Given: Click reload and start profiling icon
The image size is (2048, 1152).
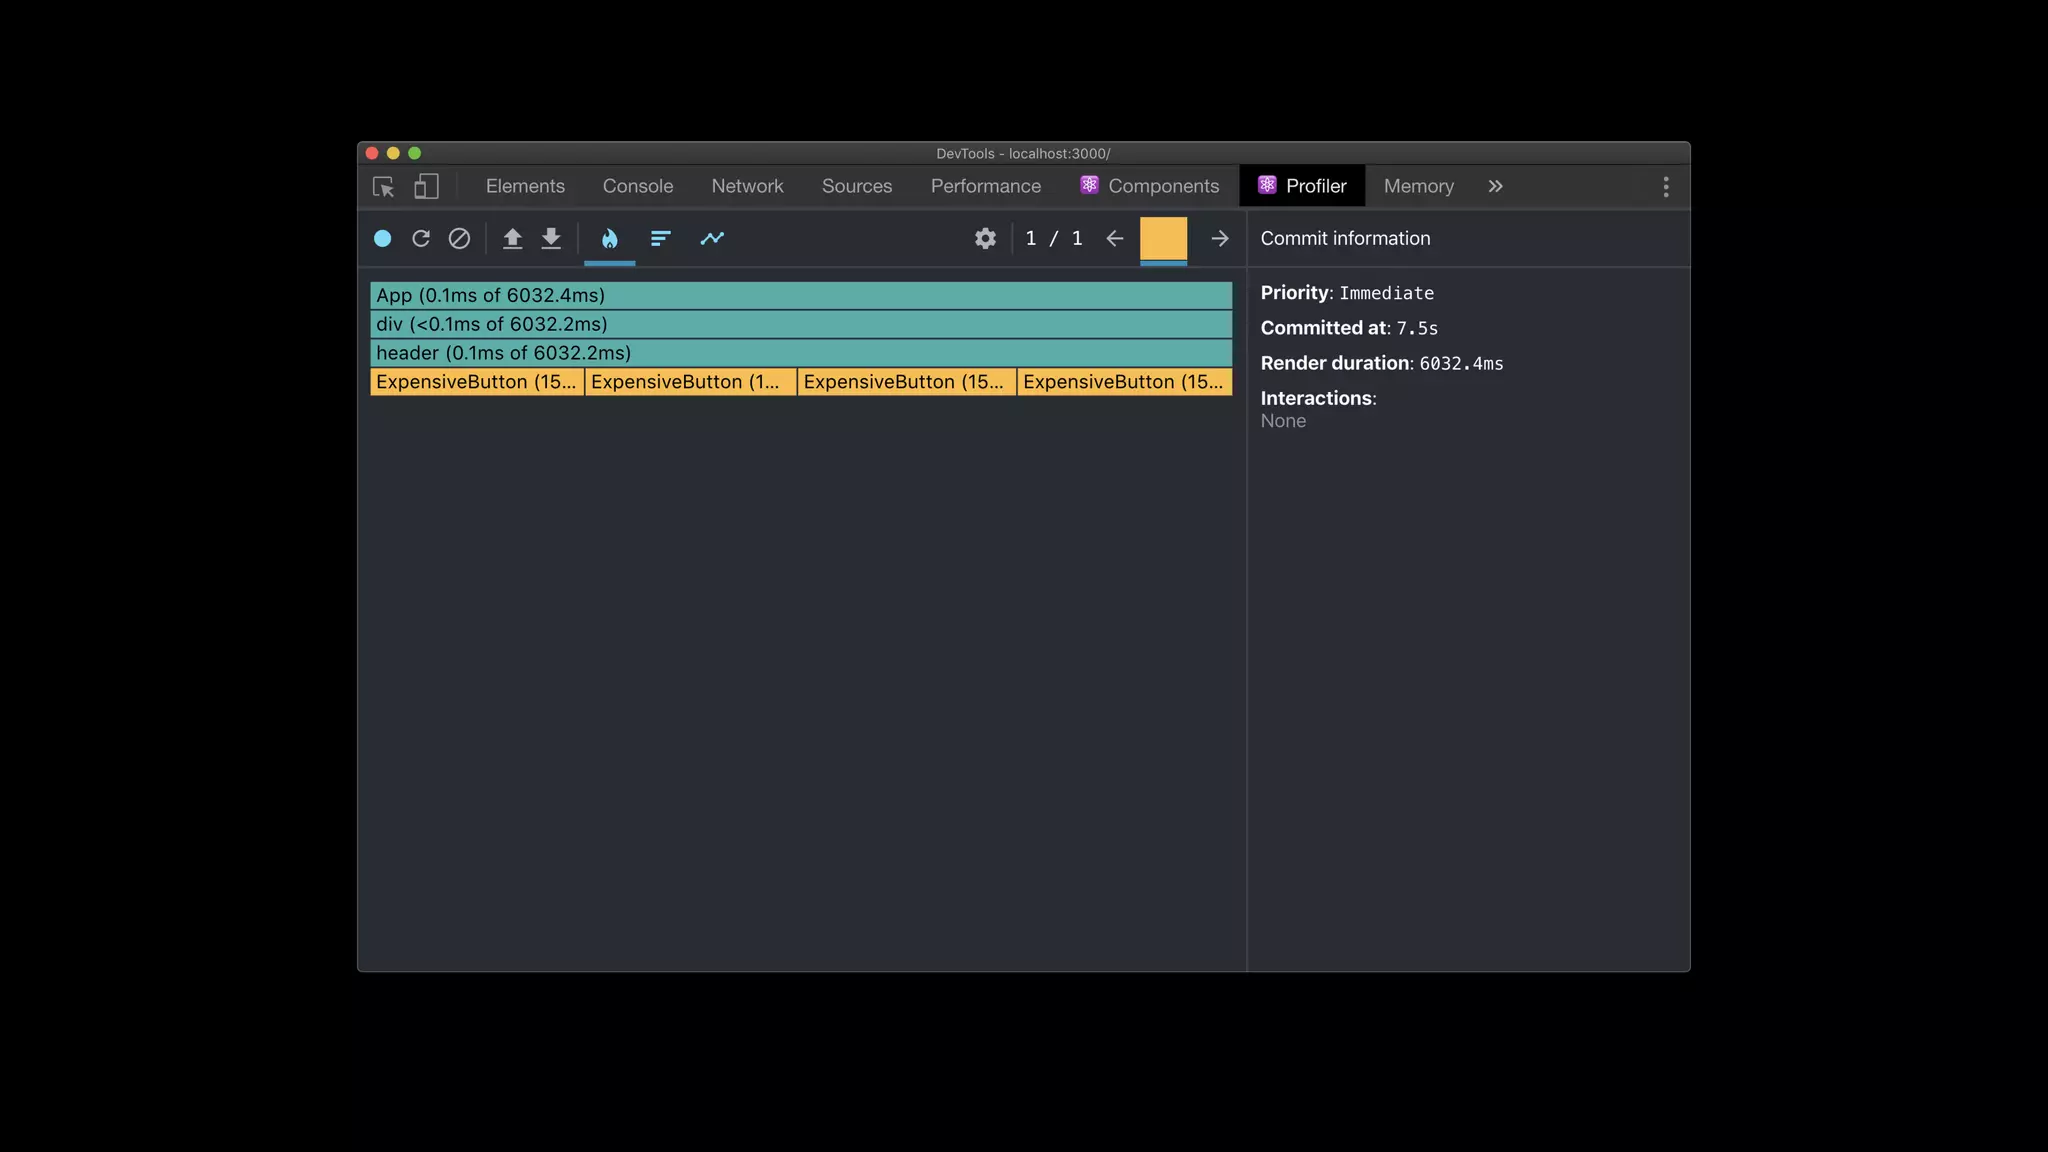Looking at the screenshot, I should 421,238.
